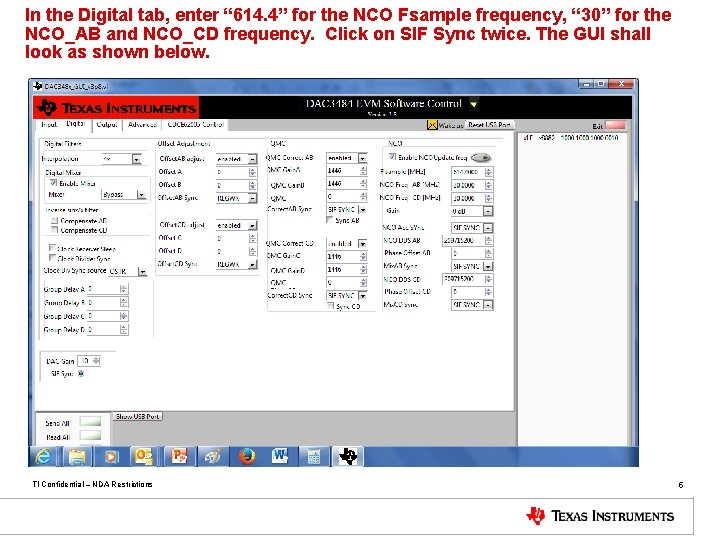Select the TI DAC GUI taskbar icon

coord(348,456)
